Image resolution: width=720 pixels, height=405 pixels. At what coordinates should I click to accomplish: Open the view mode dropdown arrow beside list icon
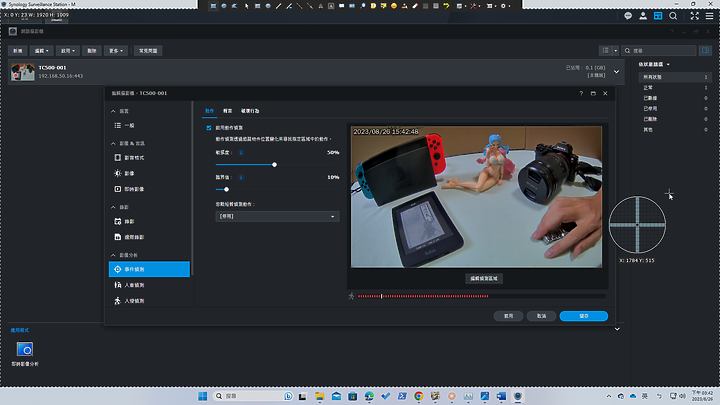[x=616, y=51]
